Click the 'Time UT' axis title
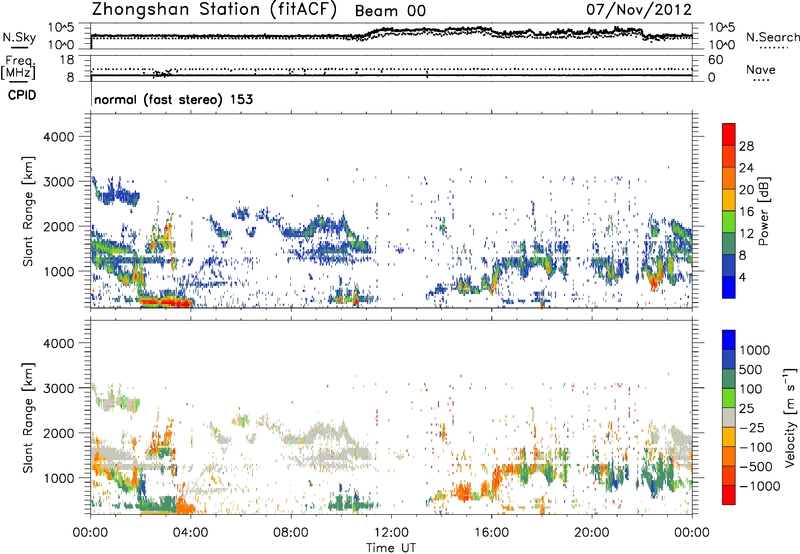Image resolution: width=800 pixels, height=554 pixels. click(391, 548)
